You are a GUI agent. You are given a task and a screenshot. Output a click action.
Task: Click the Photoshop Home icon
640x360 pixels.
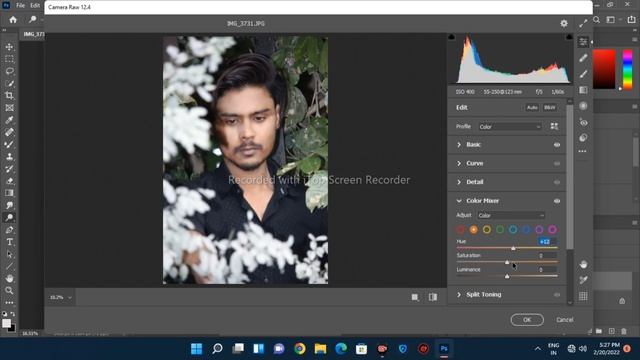13,20
